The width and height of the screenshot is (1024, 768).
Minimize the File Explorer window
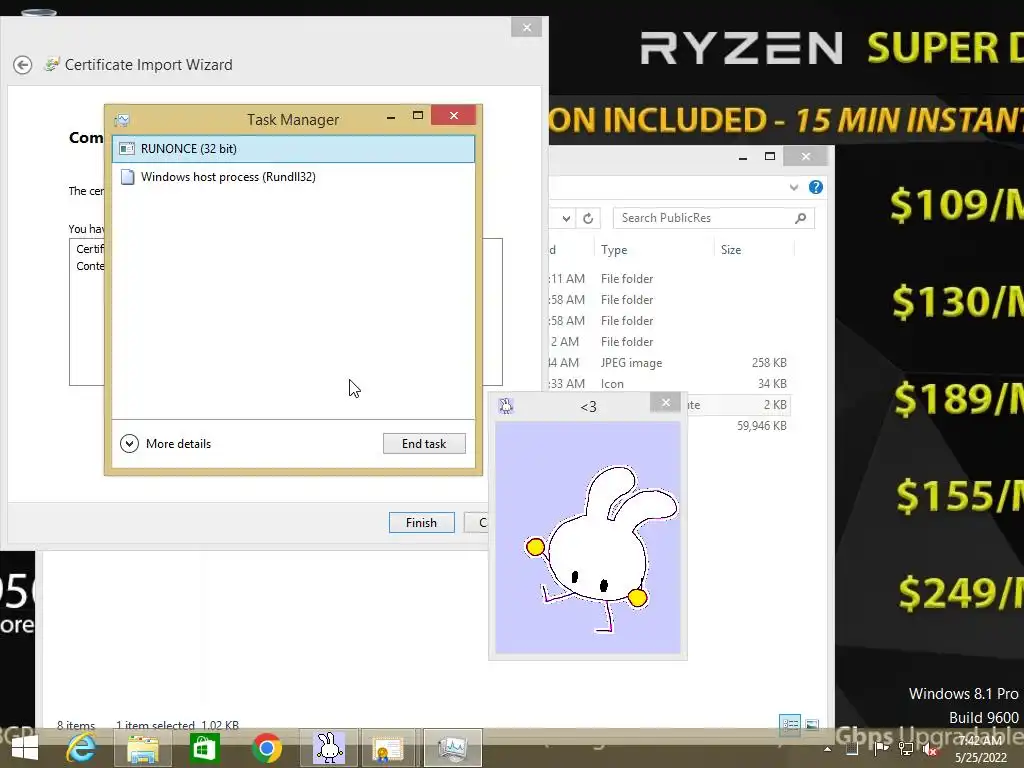point(743,157)
